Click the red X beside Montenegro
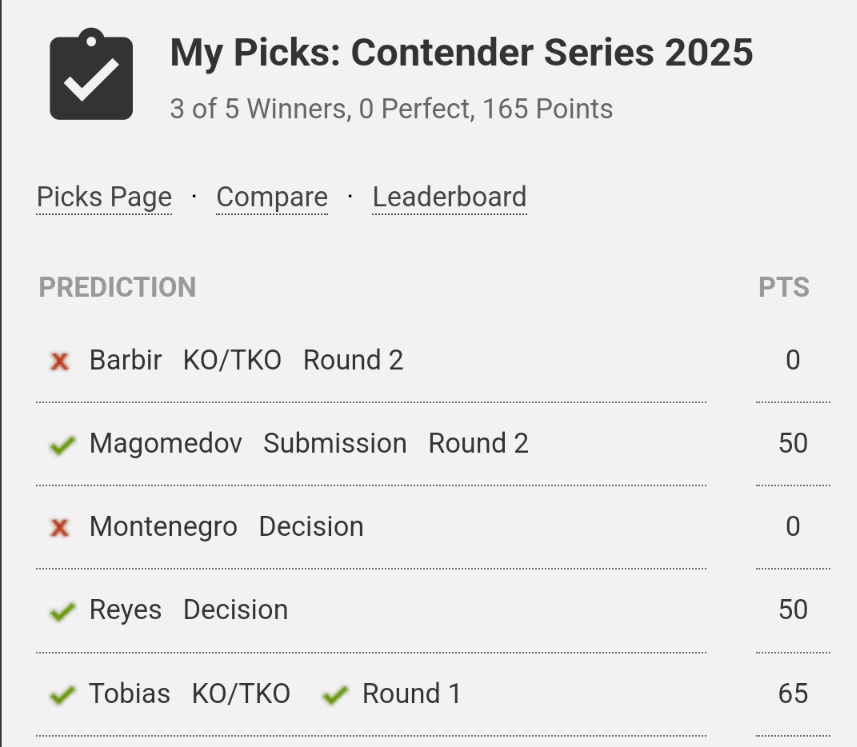The image size is (857, 747). 60,527
